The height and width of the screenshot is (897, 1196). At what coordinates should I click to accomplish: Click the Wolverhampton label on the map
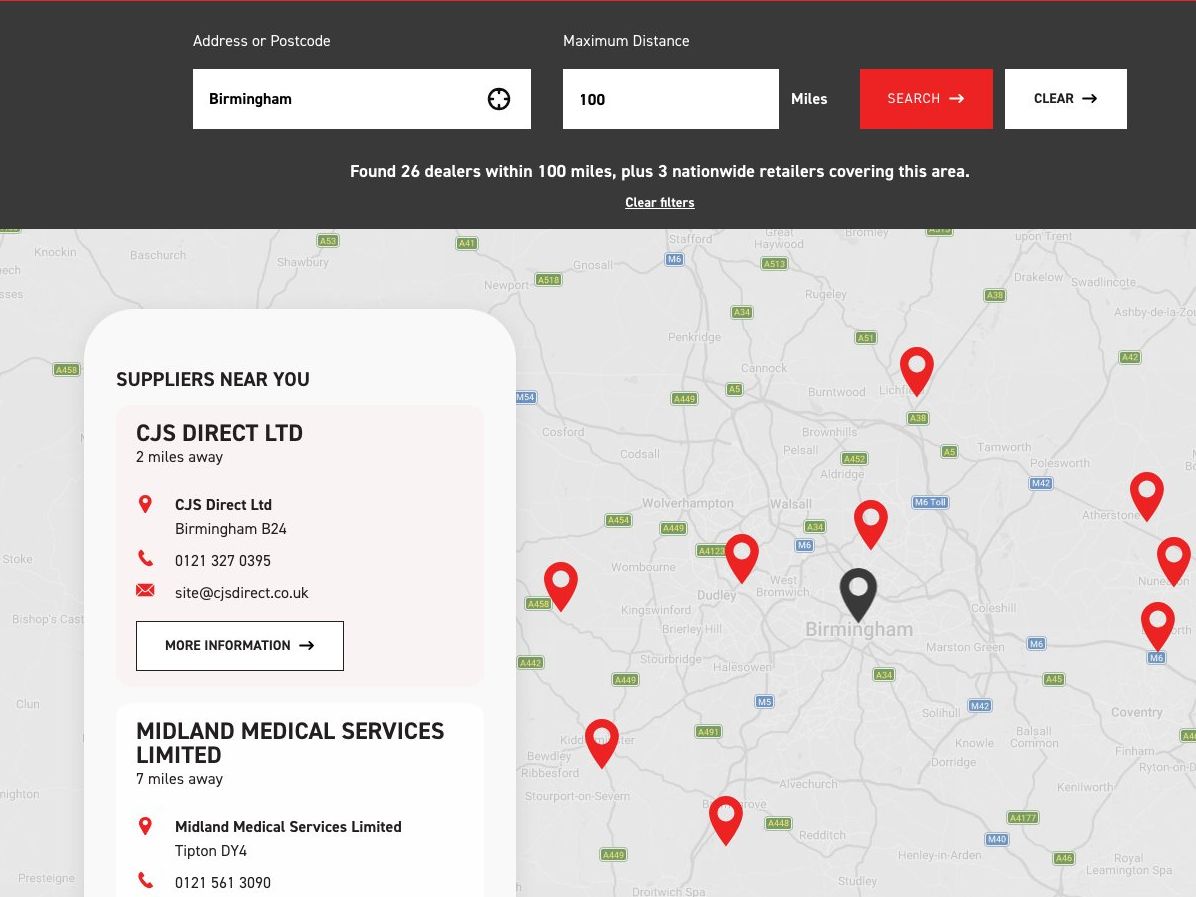687,503
